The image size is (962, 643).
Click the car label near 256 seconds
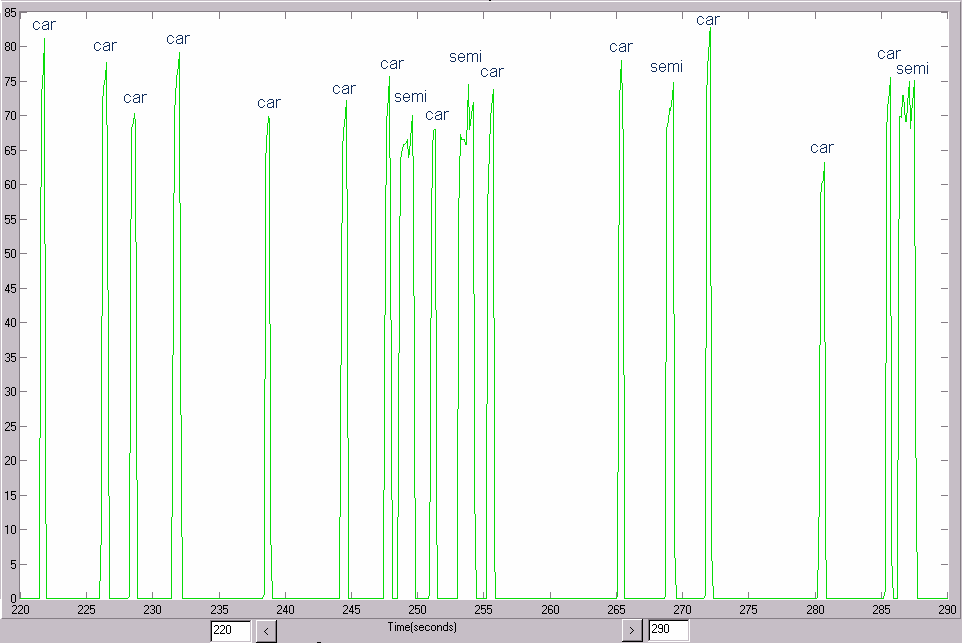tap(492, 72)
